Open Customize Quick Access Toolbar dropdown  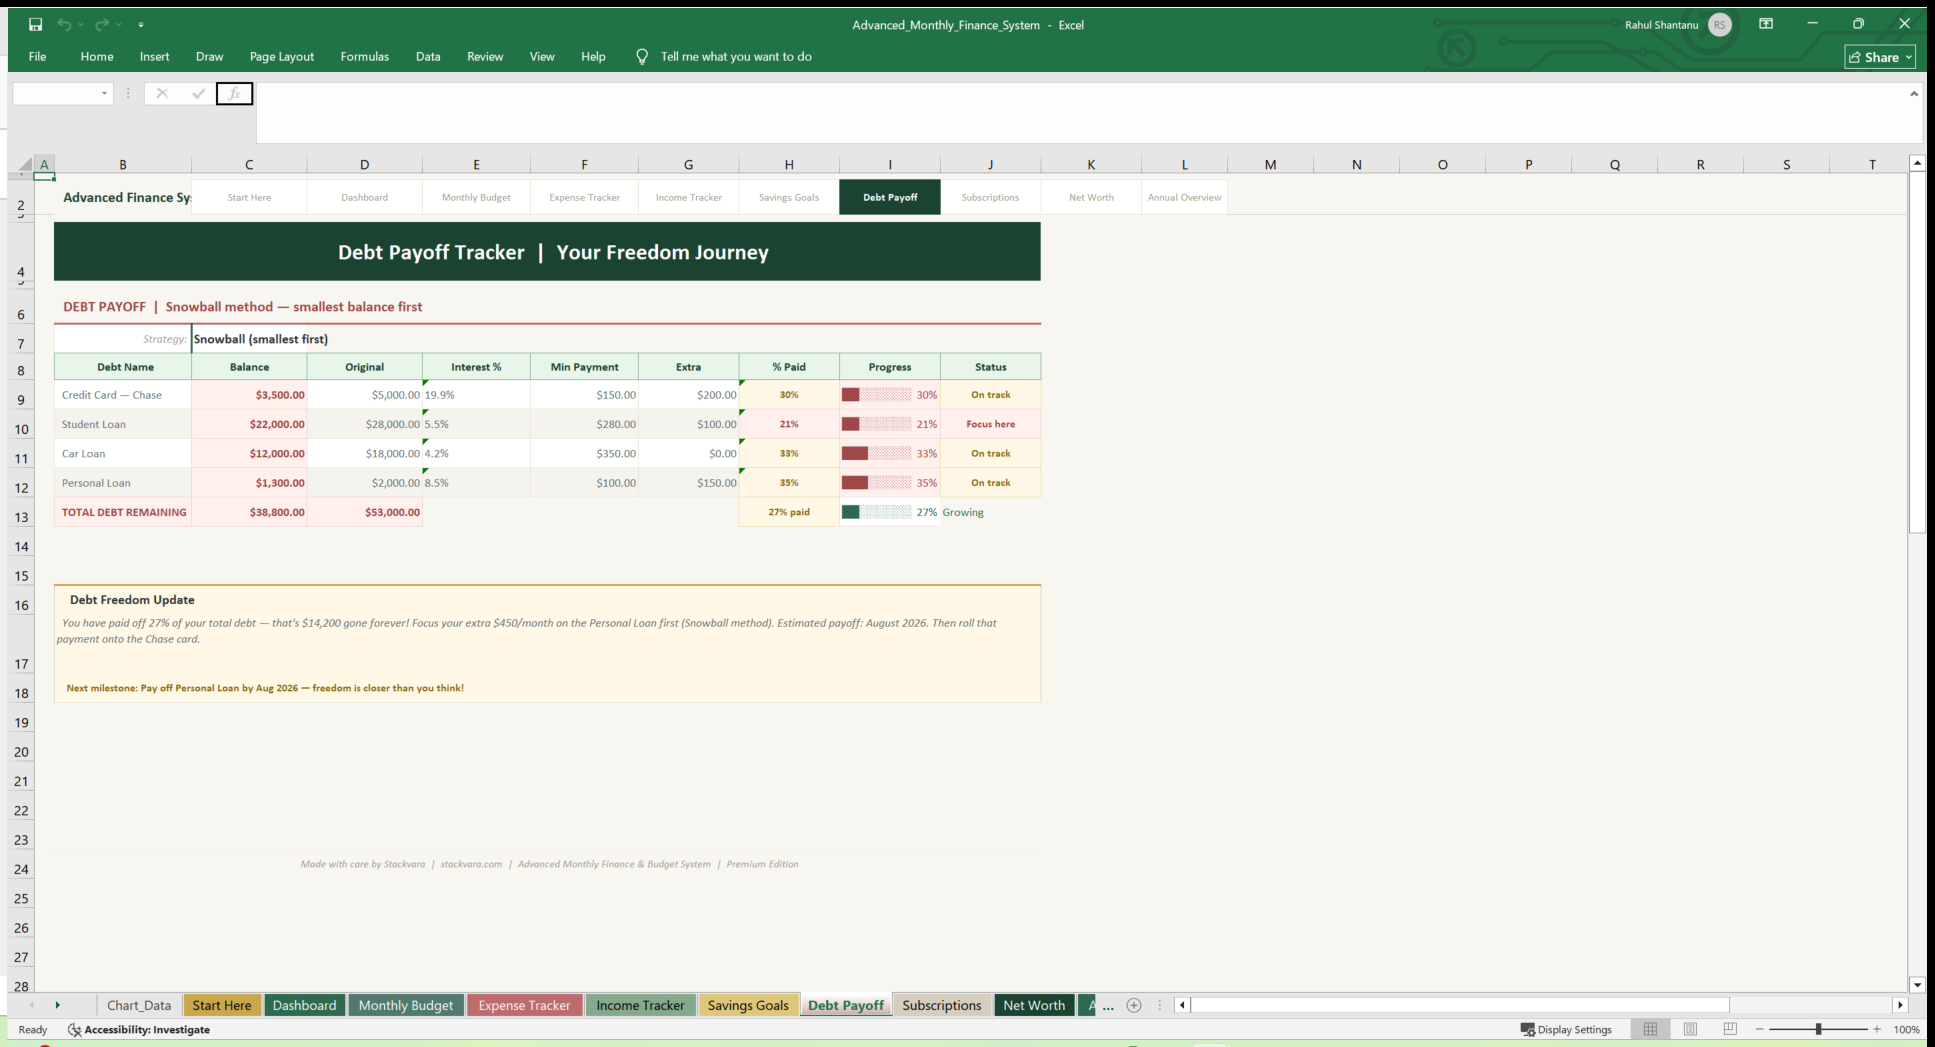click(141, 25)
